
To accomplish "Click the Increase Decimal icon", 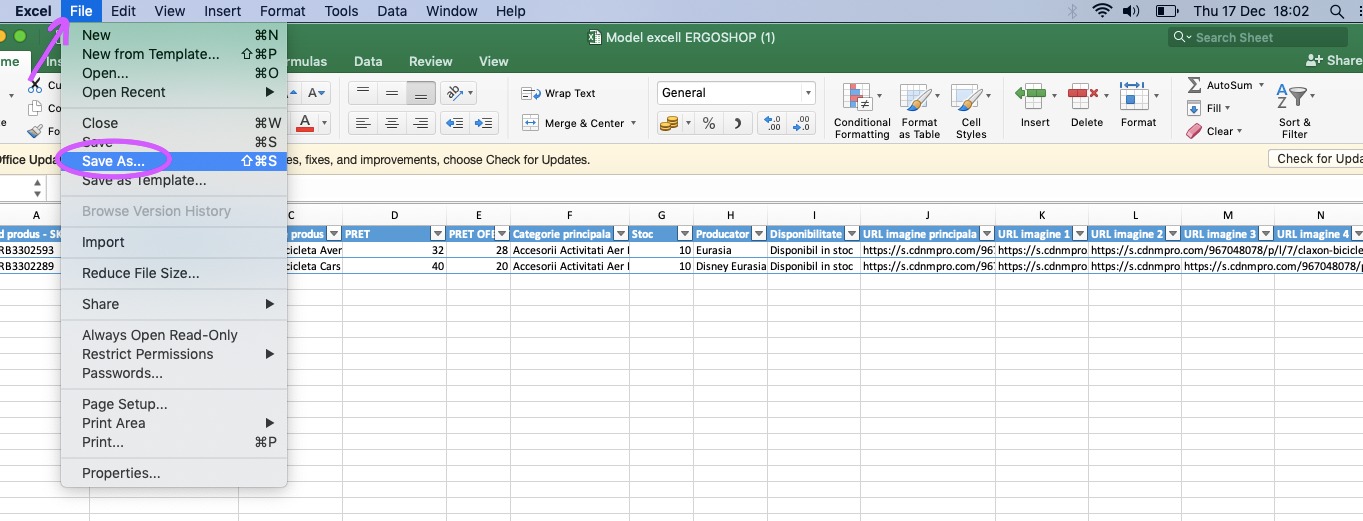I will 772,123.
